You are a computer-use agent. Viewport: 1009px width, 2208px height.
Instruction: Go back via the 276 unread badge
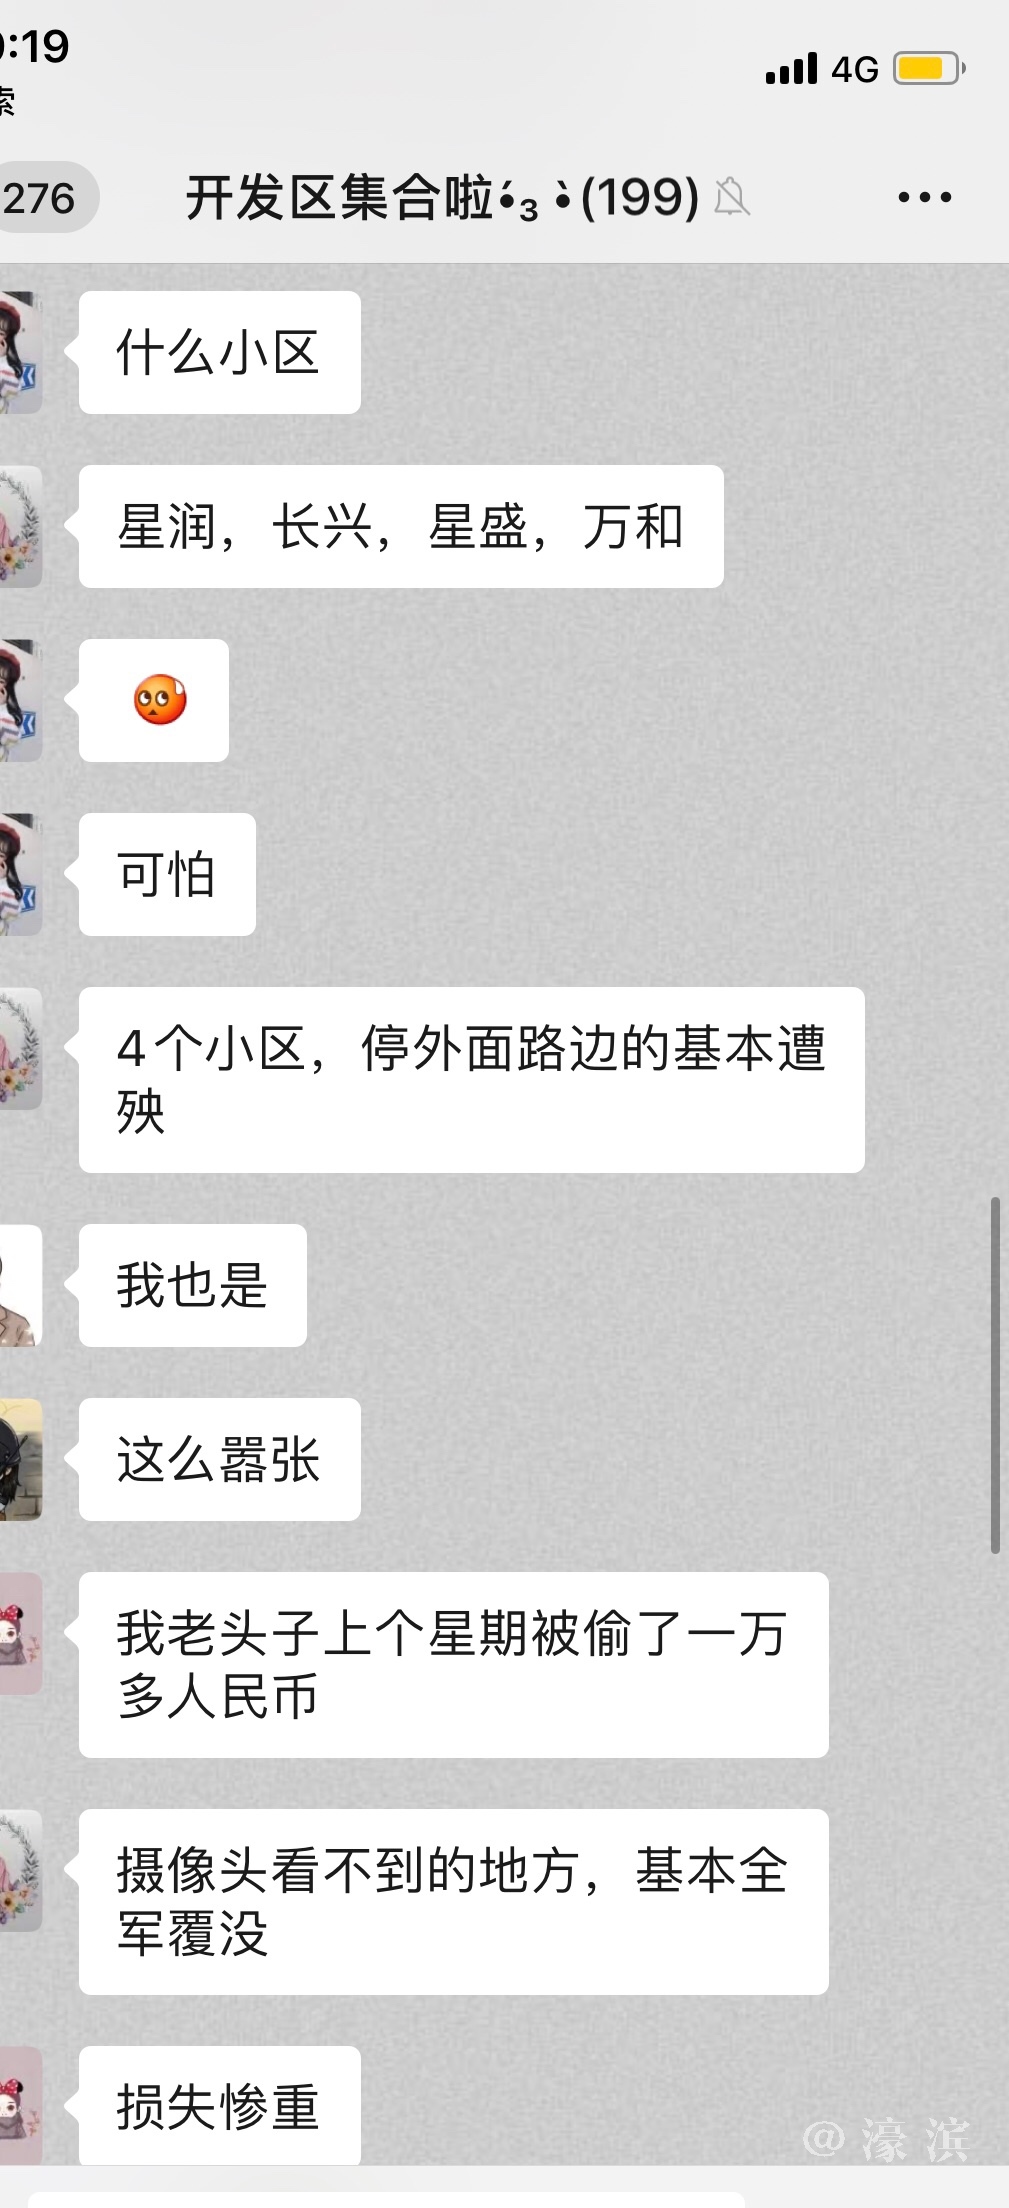point(44,197)
